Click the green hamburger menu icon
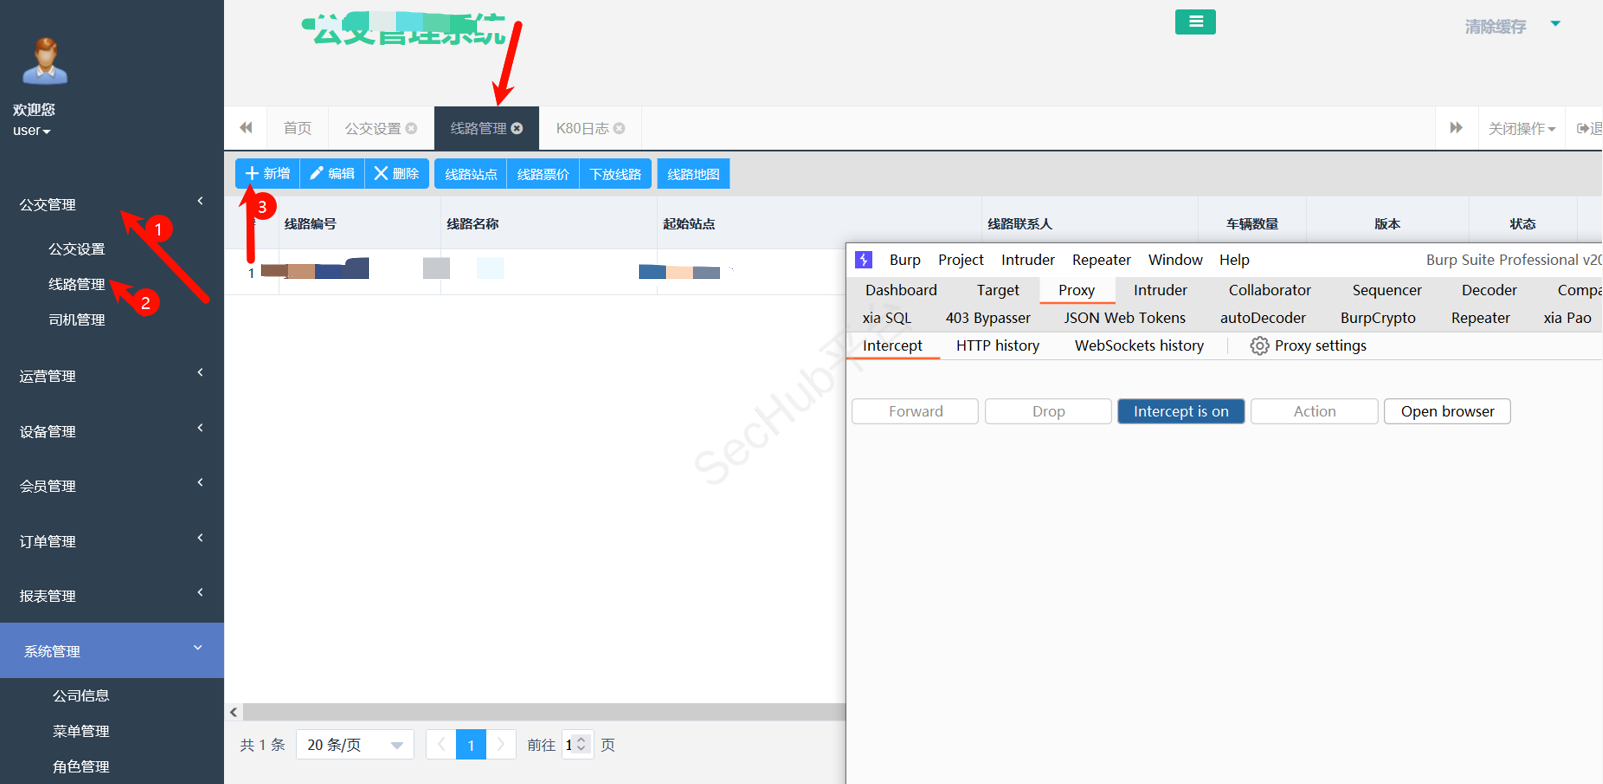This screenshot has width=1603, height=784. [x=1195, y=22]
